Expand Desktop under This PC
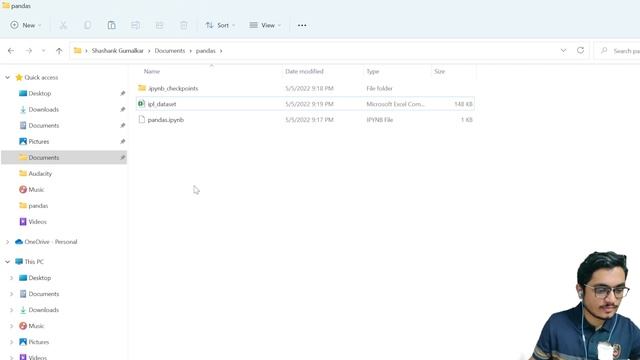640x360 pixels. point(11,278)
